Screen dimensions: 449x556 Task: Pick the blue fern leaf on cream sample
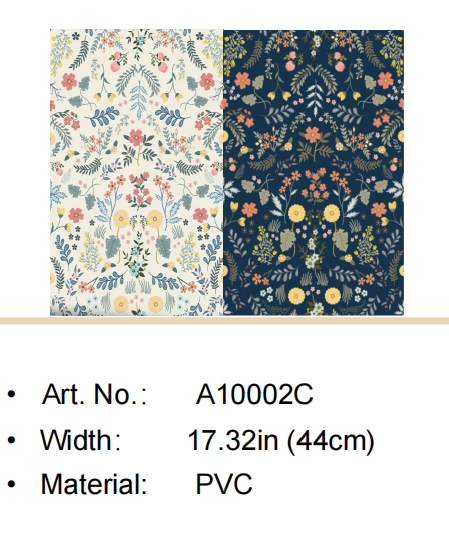(x=138, y=95)
